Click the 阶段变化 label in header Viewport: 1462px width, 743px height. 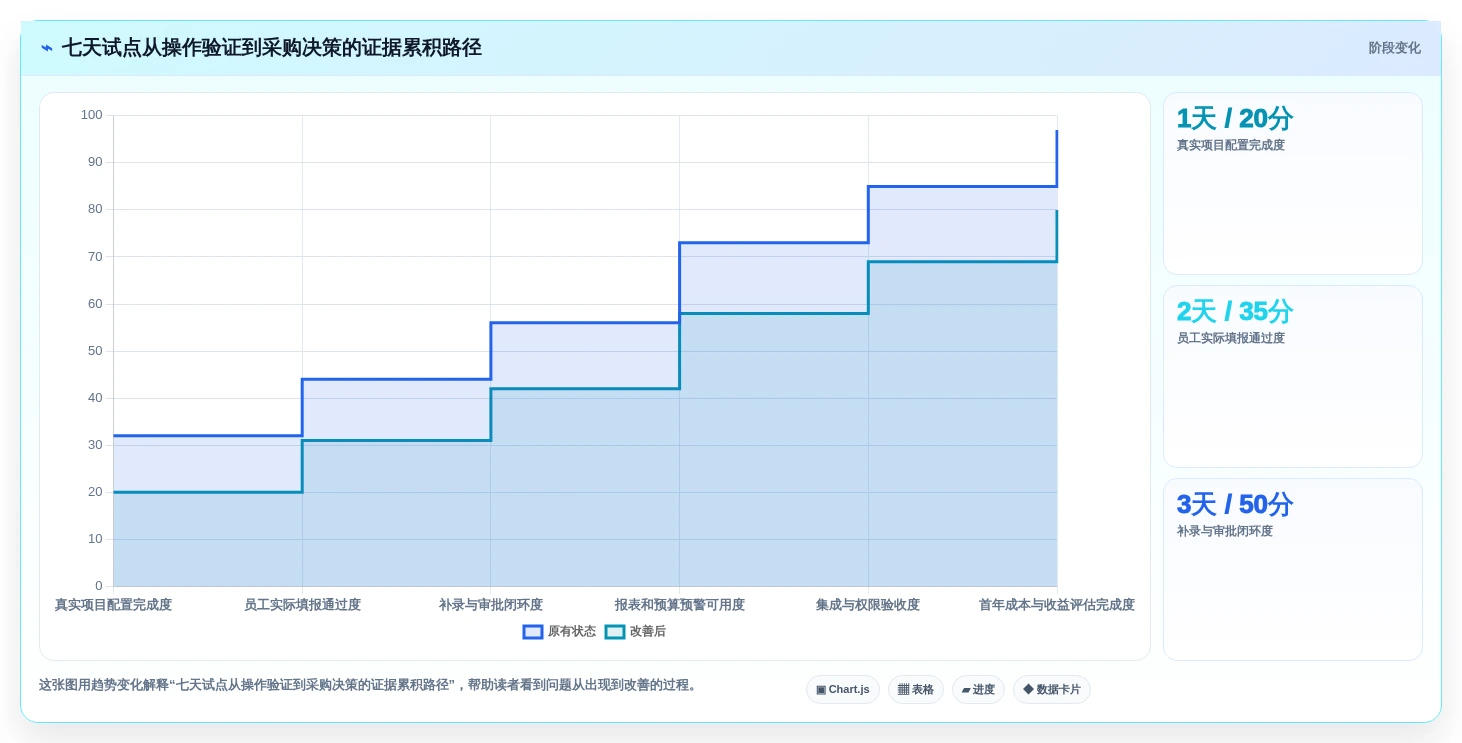click(1394, 48)
